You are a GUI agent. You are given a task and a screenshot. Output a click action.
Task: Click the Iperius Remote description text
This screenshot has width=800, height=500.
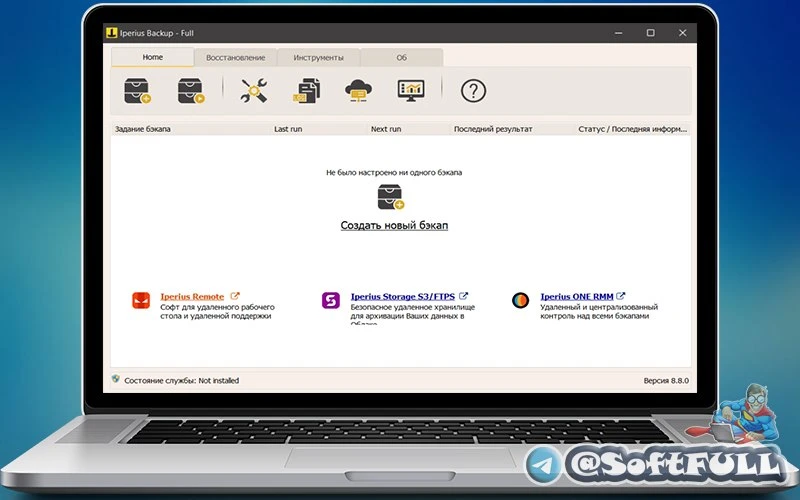(217, 311)
